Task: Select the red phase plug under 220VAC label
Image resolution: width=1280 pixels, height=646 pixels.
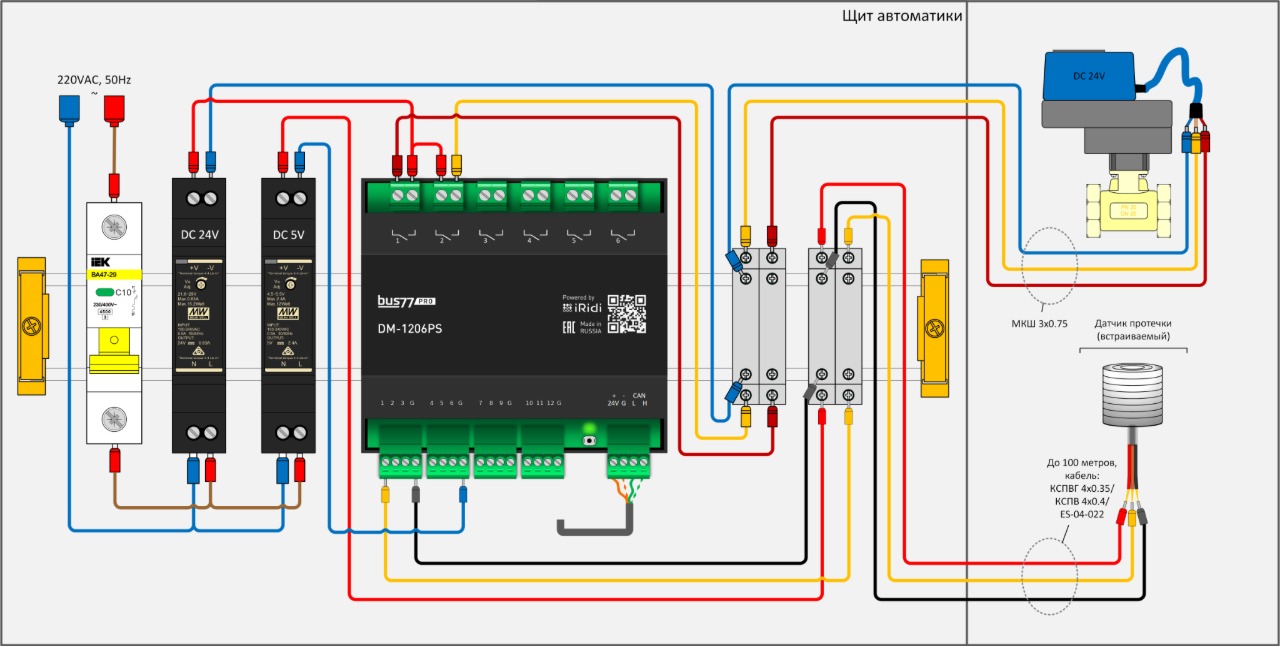Action: click(x=114, y=108)
